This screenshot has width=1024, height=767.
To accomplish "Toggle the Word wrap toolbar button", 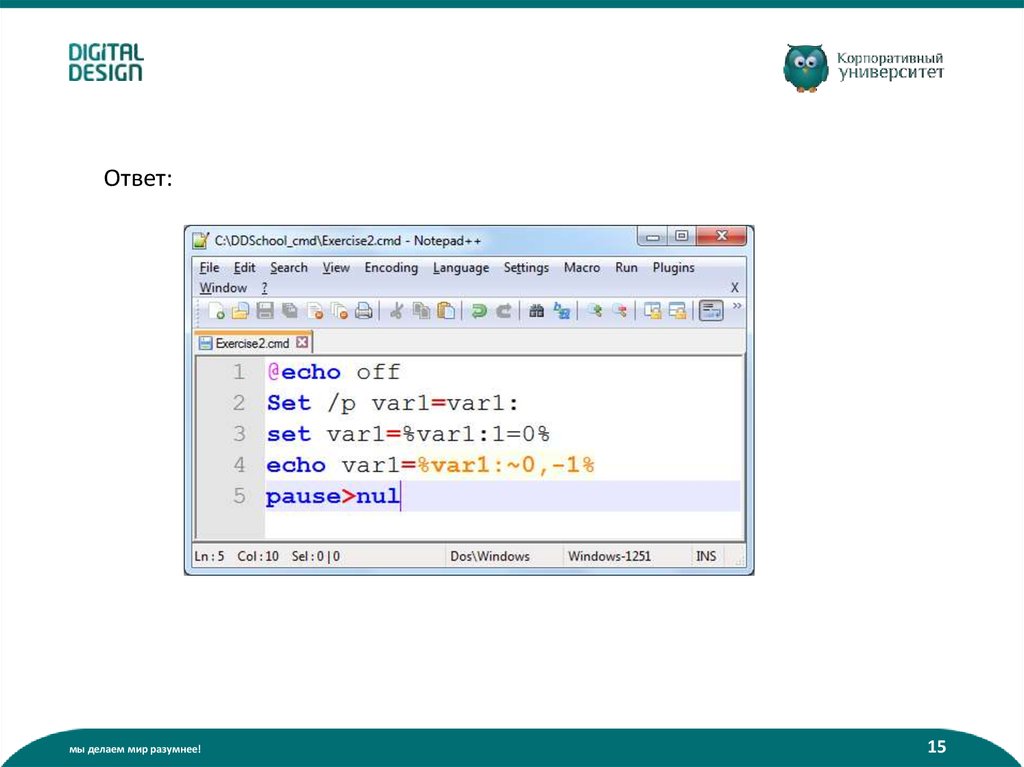I will 711,311.
